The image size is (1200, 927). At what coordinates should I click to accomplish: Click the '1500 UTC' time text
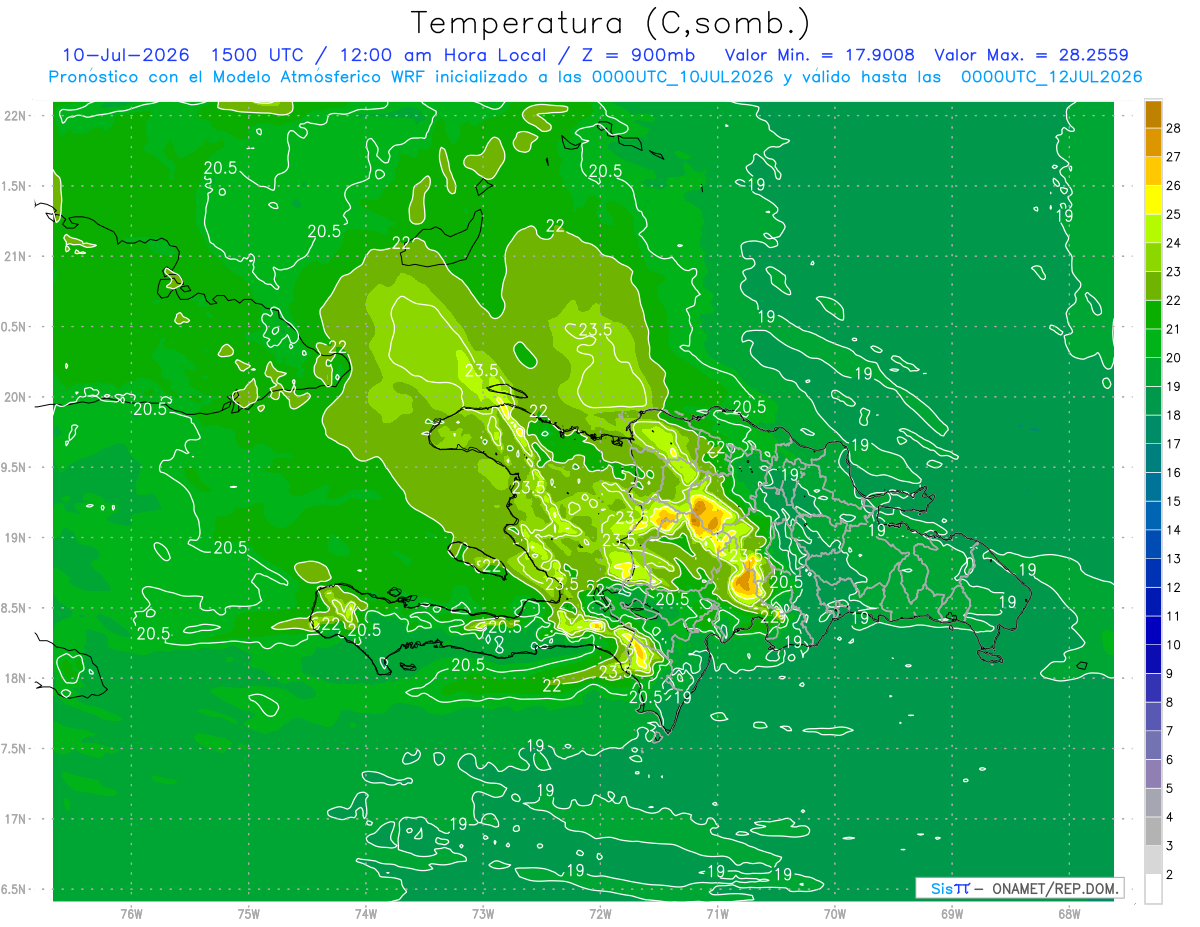point(257,55)
